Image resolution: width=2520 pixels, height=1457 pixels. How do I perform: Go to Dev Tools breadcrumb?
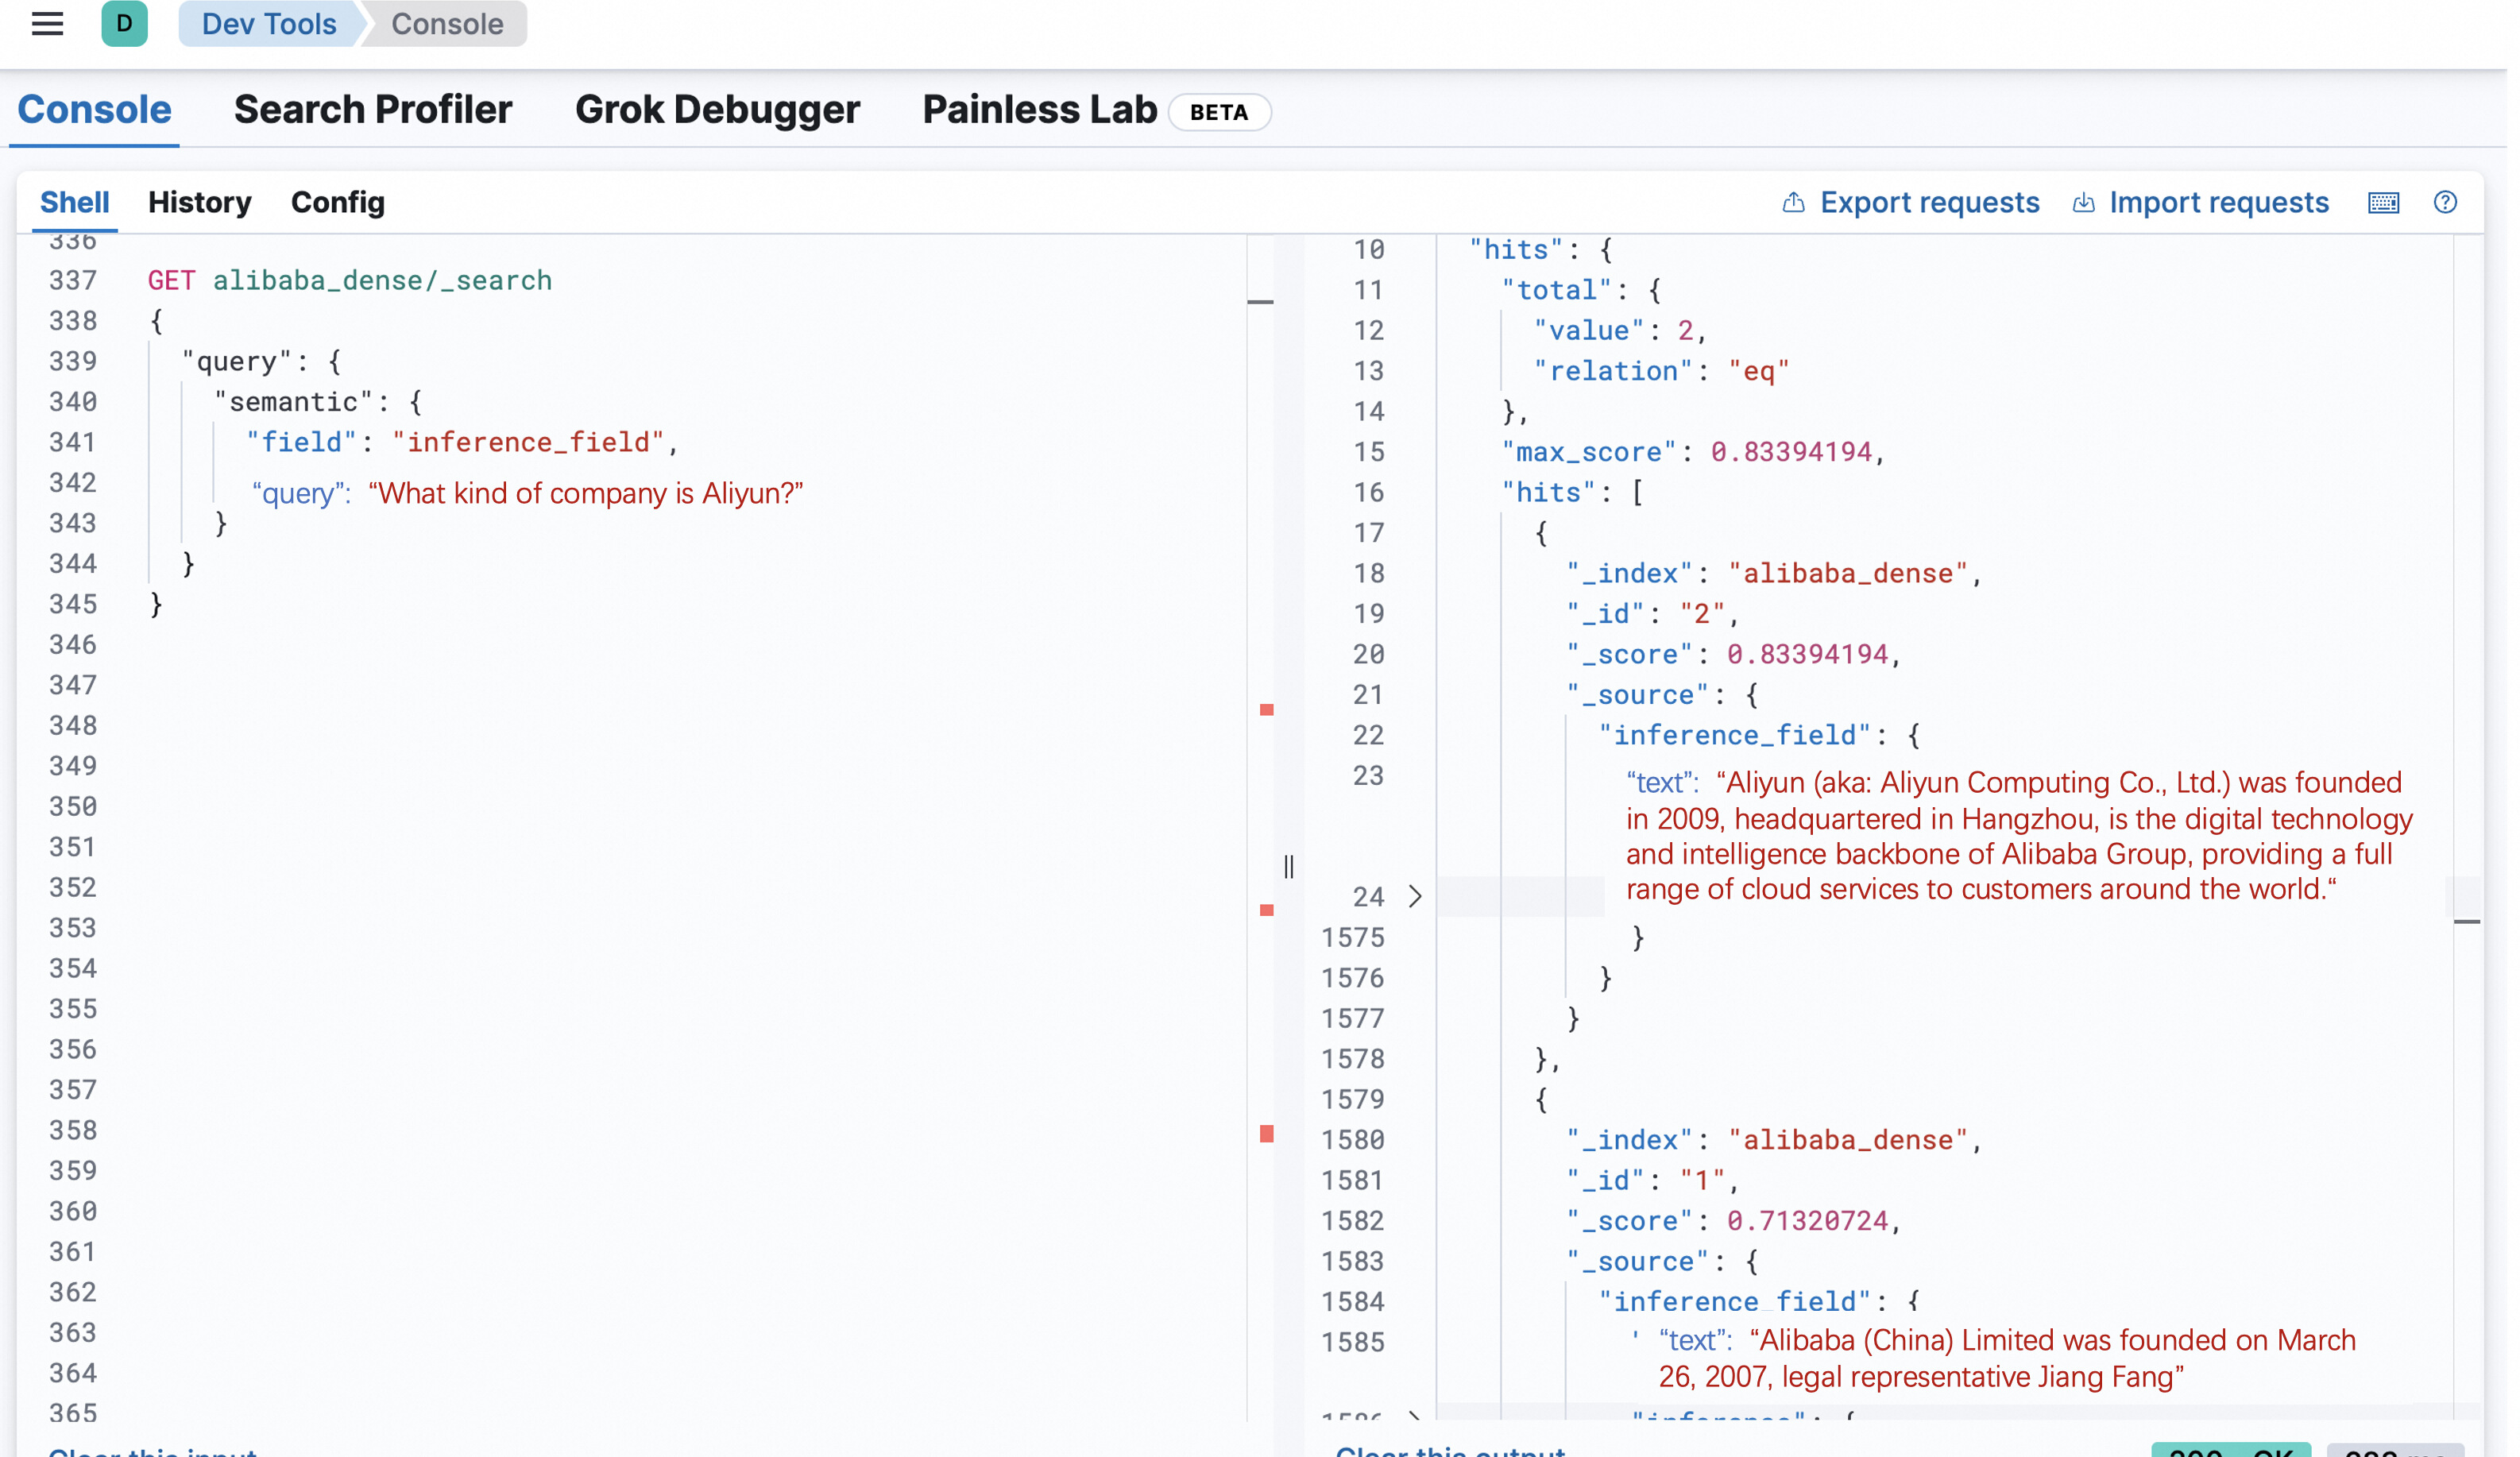pos(270,24)
